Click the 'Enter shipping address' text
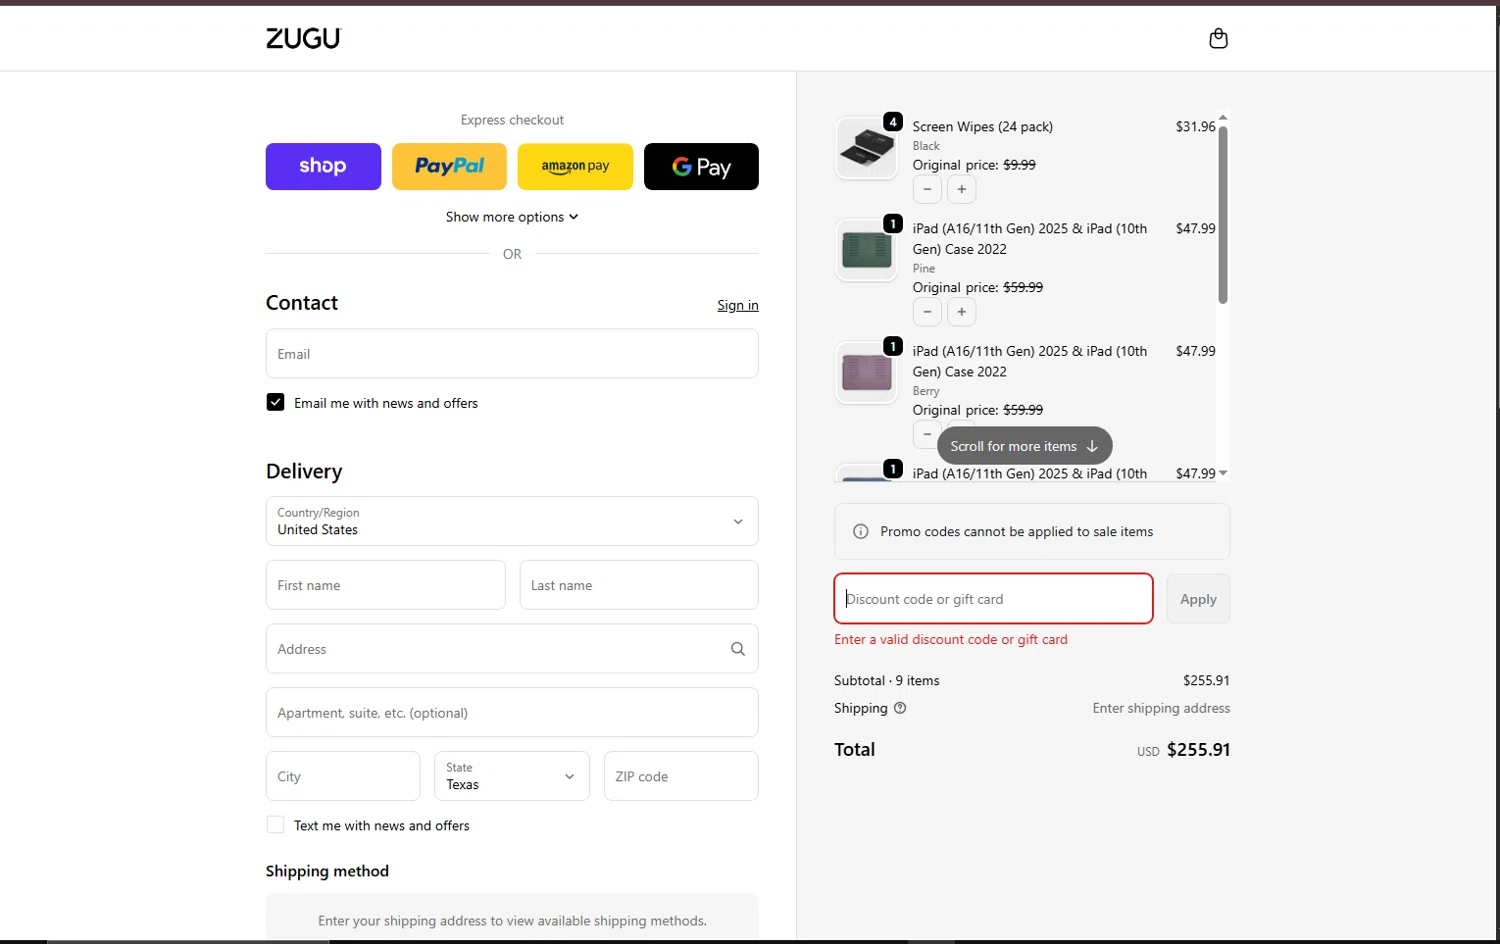The height and width of the screenshot is (944, 1500). (x=1161, y=708)
